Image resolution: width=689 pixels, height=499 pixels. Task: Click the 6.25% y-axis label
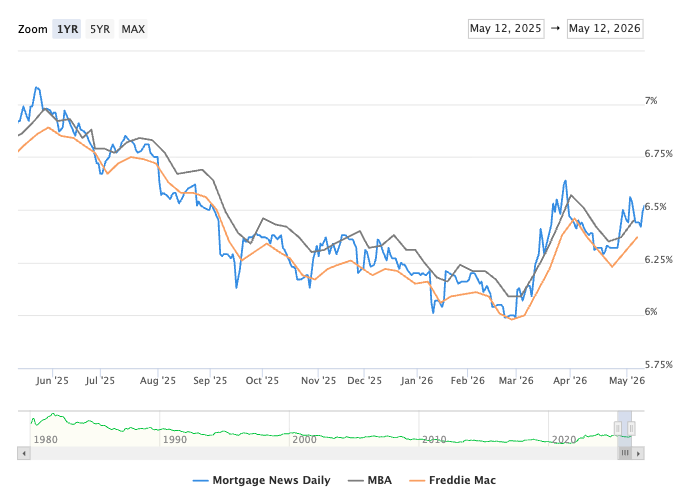point(659,259)
